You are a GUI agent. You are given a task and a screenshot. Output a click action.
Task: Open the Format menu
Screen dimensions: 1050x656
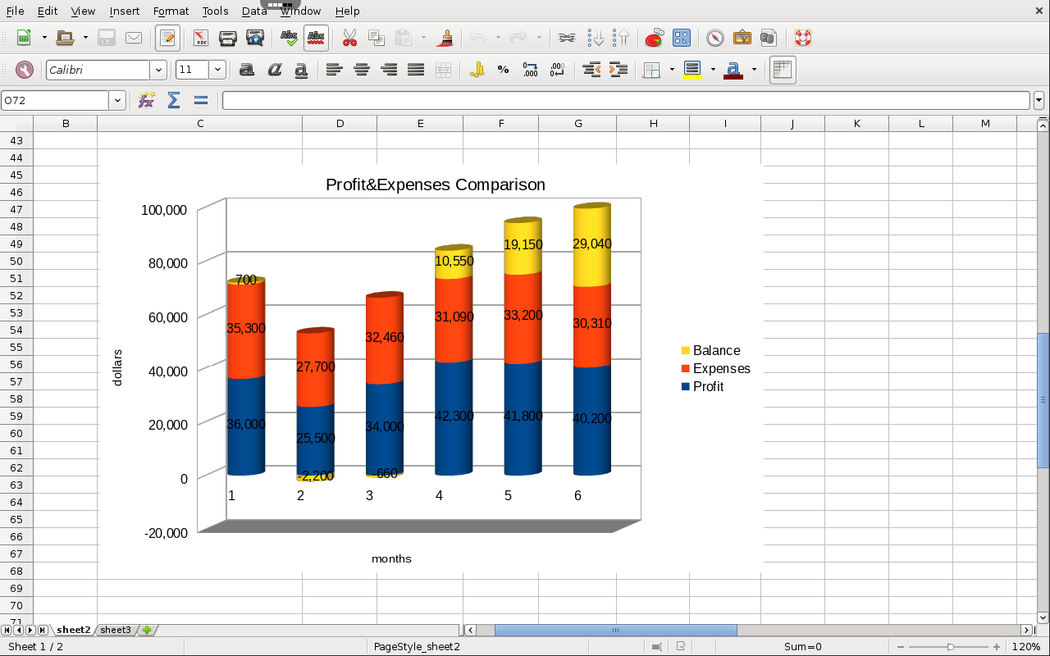click(171, 11)
